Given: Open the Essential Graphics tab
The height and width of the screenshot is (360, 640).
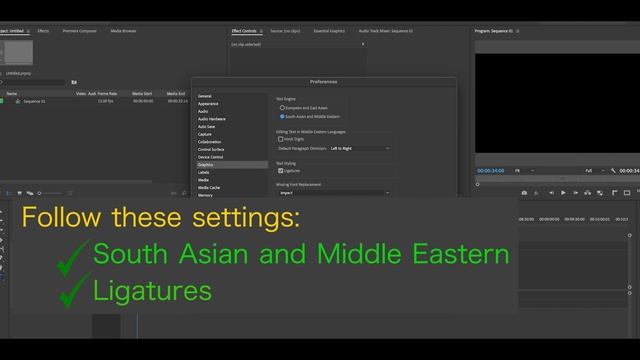Looking at the screenshot, I should click(329, 31).
